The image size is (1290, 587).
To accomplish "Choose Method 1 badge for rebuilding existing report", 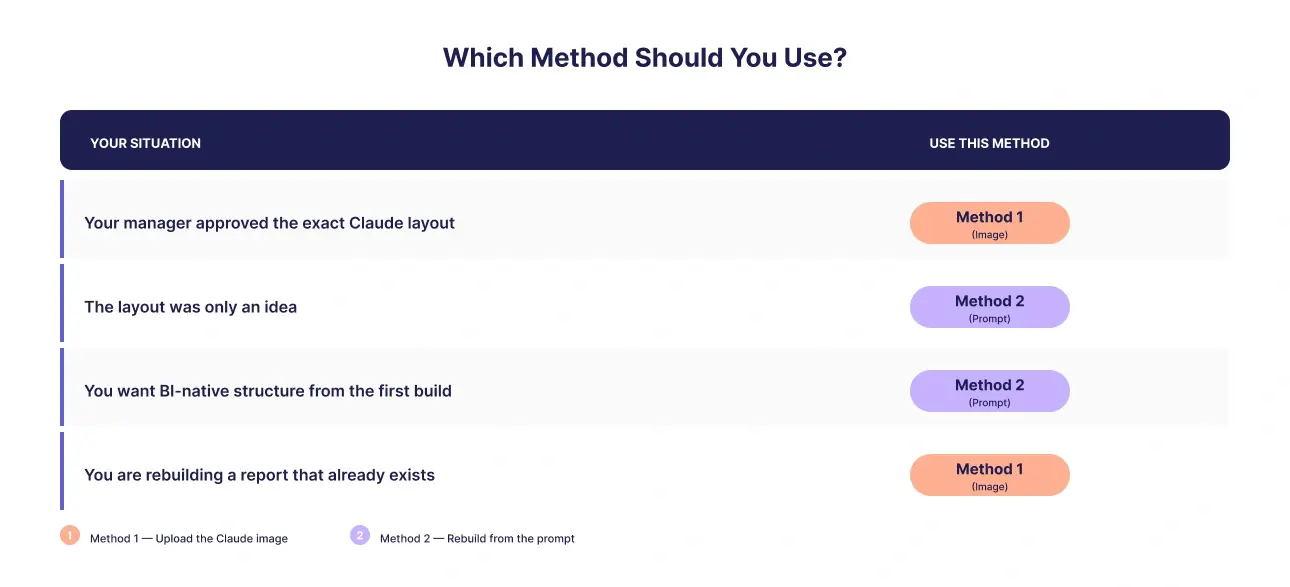I will point(989,475).
